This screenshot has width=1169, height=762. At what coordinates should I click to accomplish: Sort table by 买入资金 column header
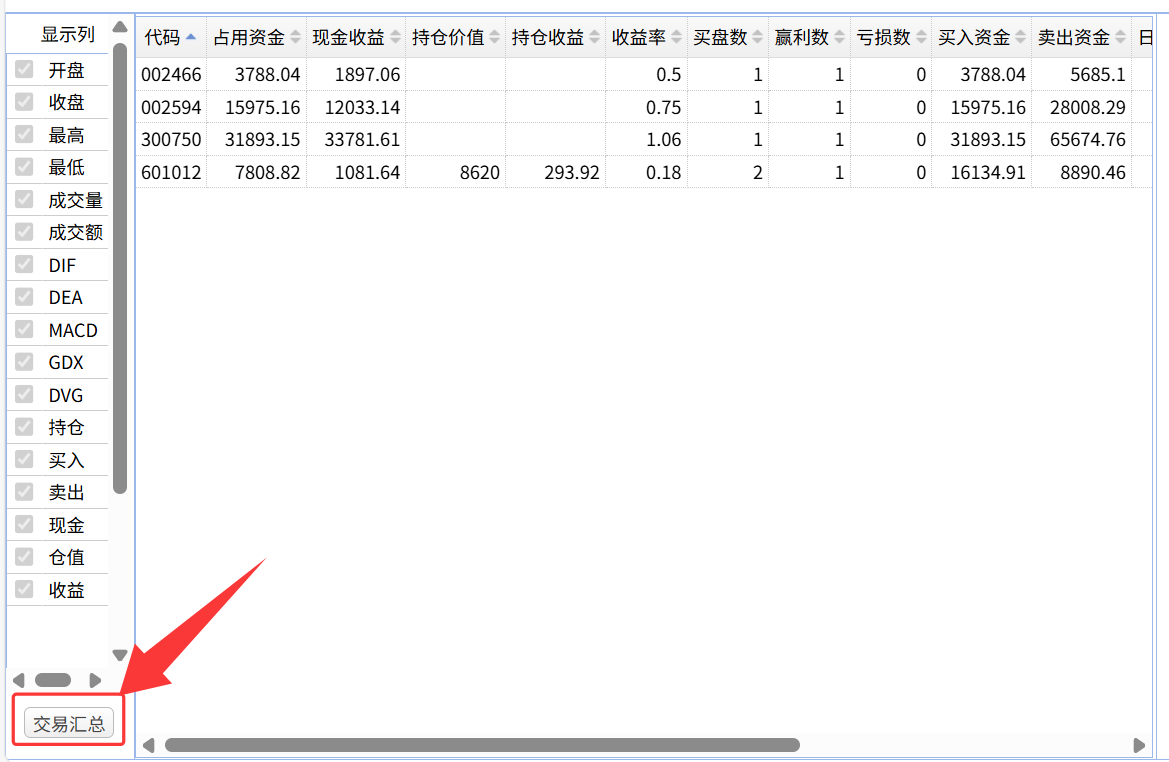click(x=982, y=37)
